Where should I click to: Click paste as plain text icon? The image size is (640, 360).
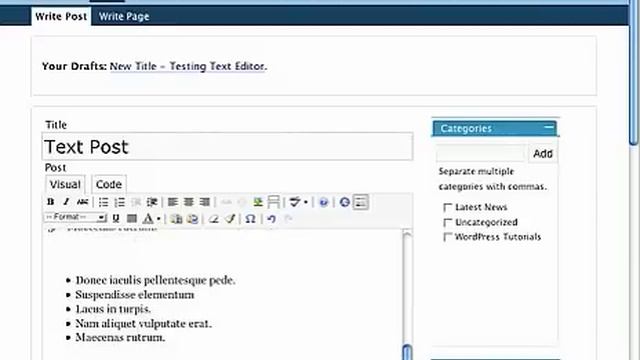[176, 219]
